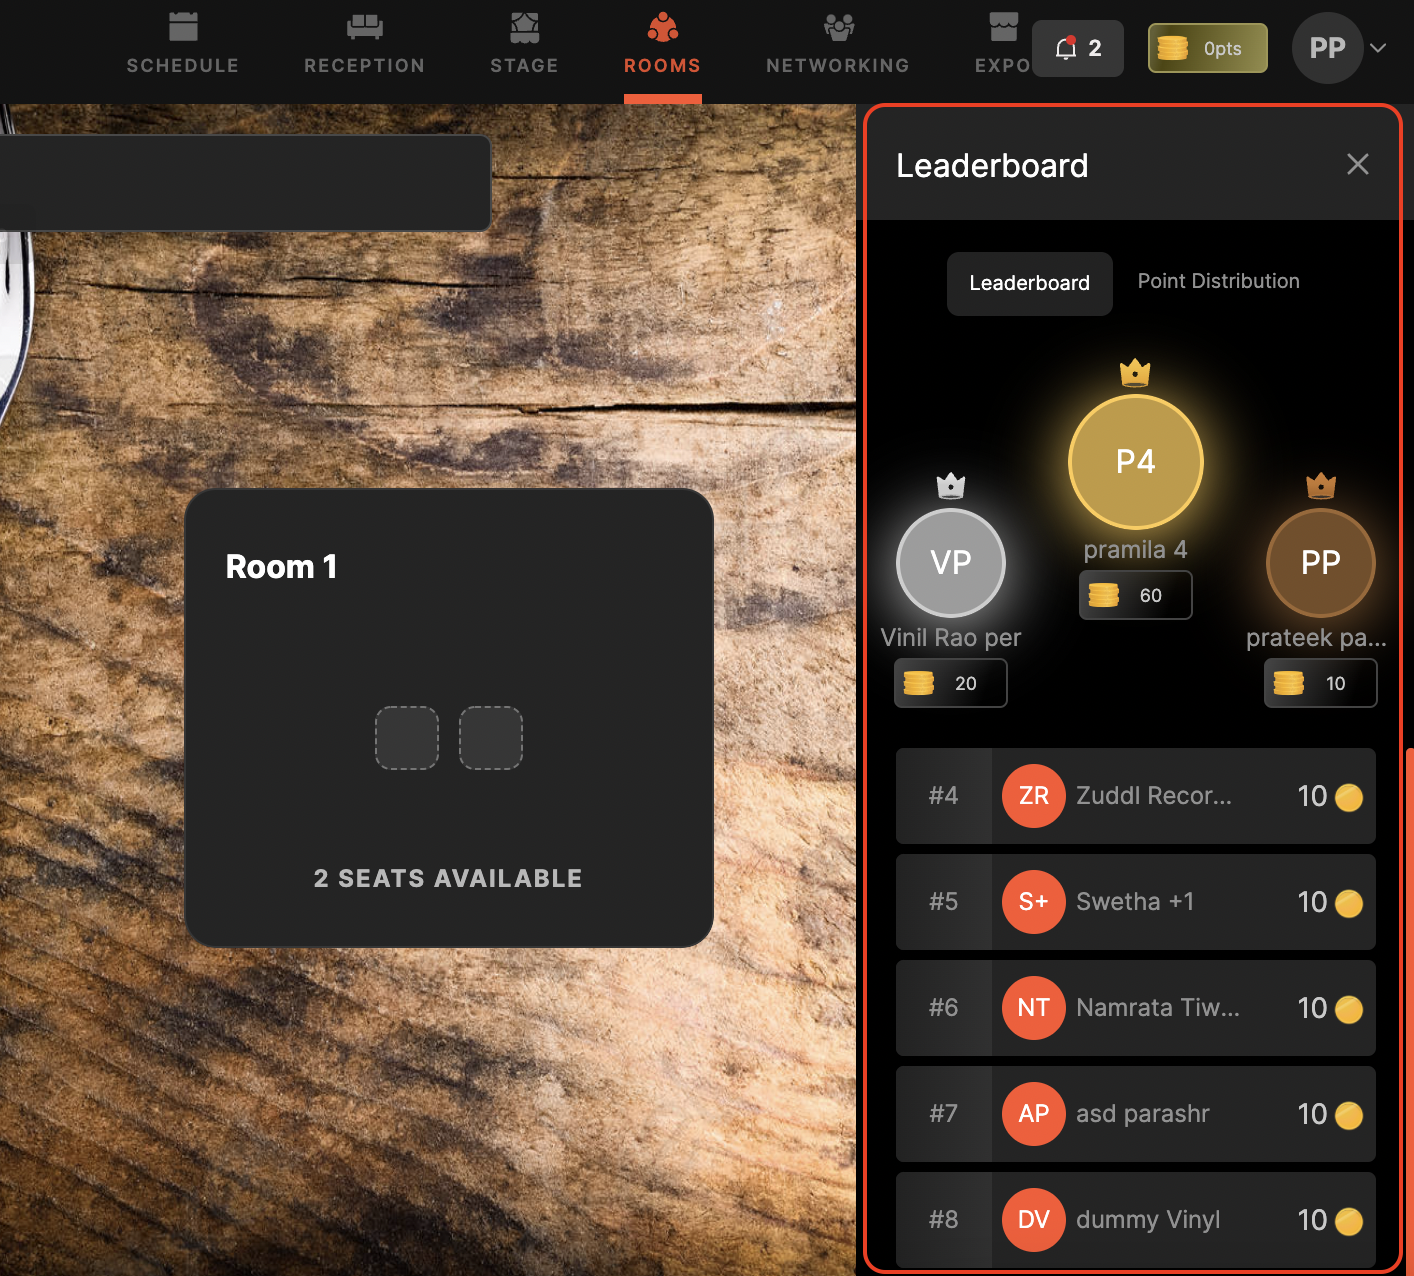
Task: Take the second empty seat in Room 1
Action: click(x=491, y=738)
